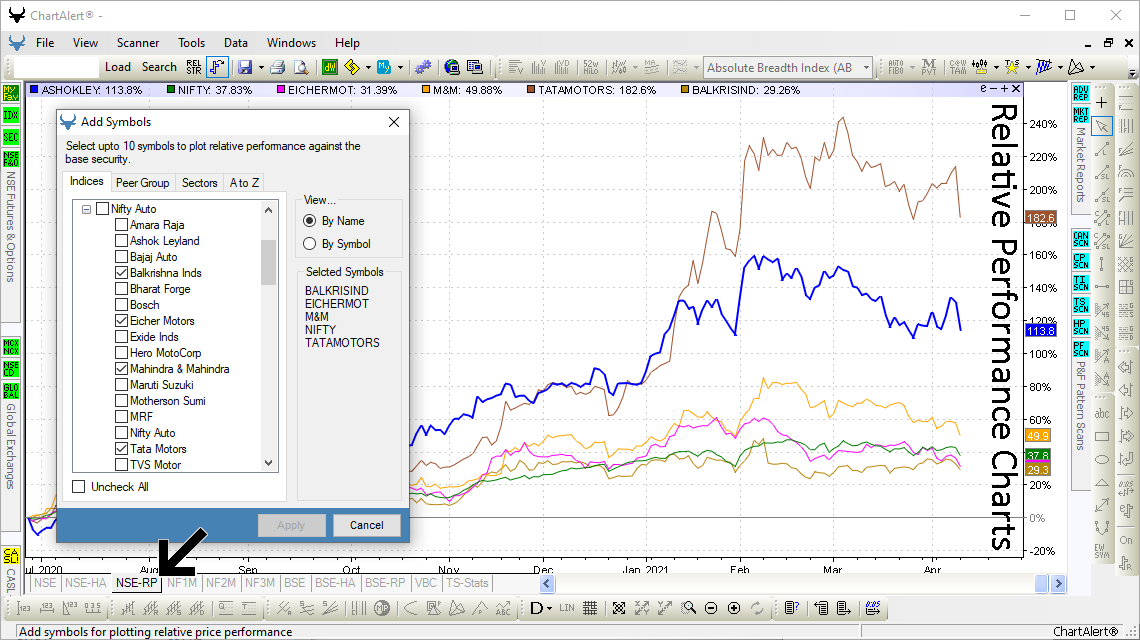Click the My Fav sidebar icon
This screenshot has width=1140, height=640.
[x=11, y=93]
